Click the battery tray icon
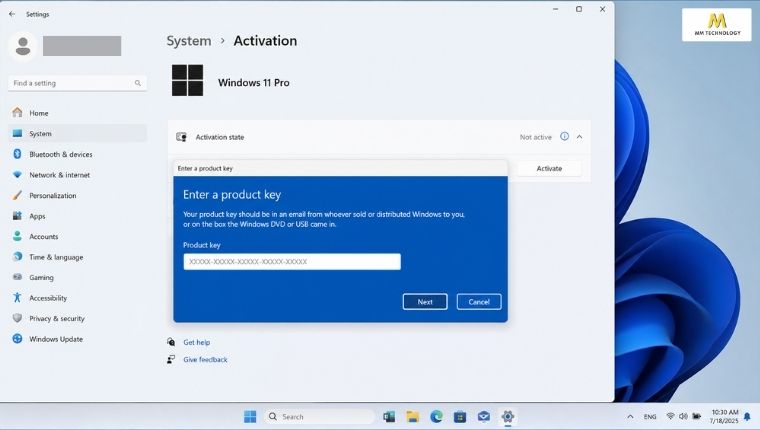 coord(697,416)
